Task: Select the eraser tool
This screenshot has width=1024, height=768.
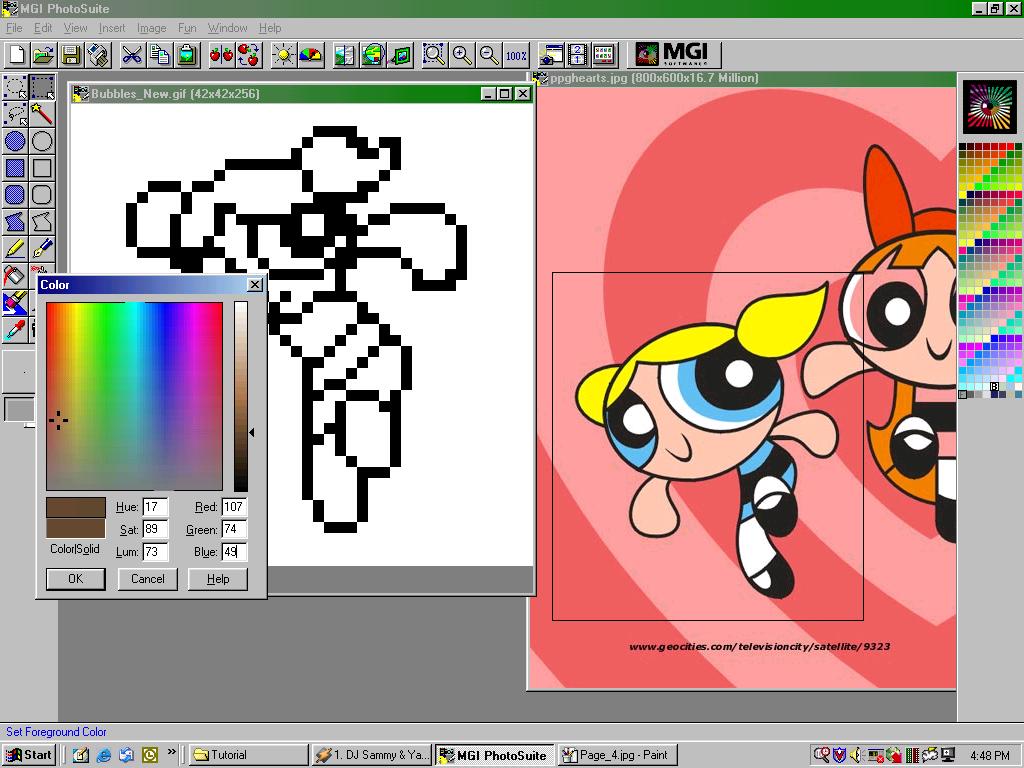Action: [15, 302]
